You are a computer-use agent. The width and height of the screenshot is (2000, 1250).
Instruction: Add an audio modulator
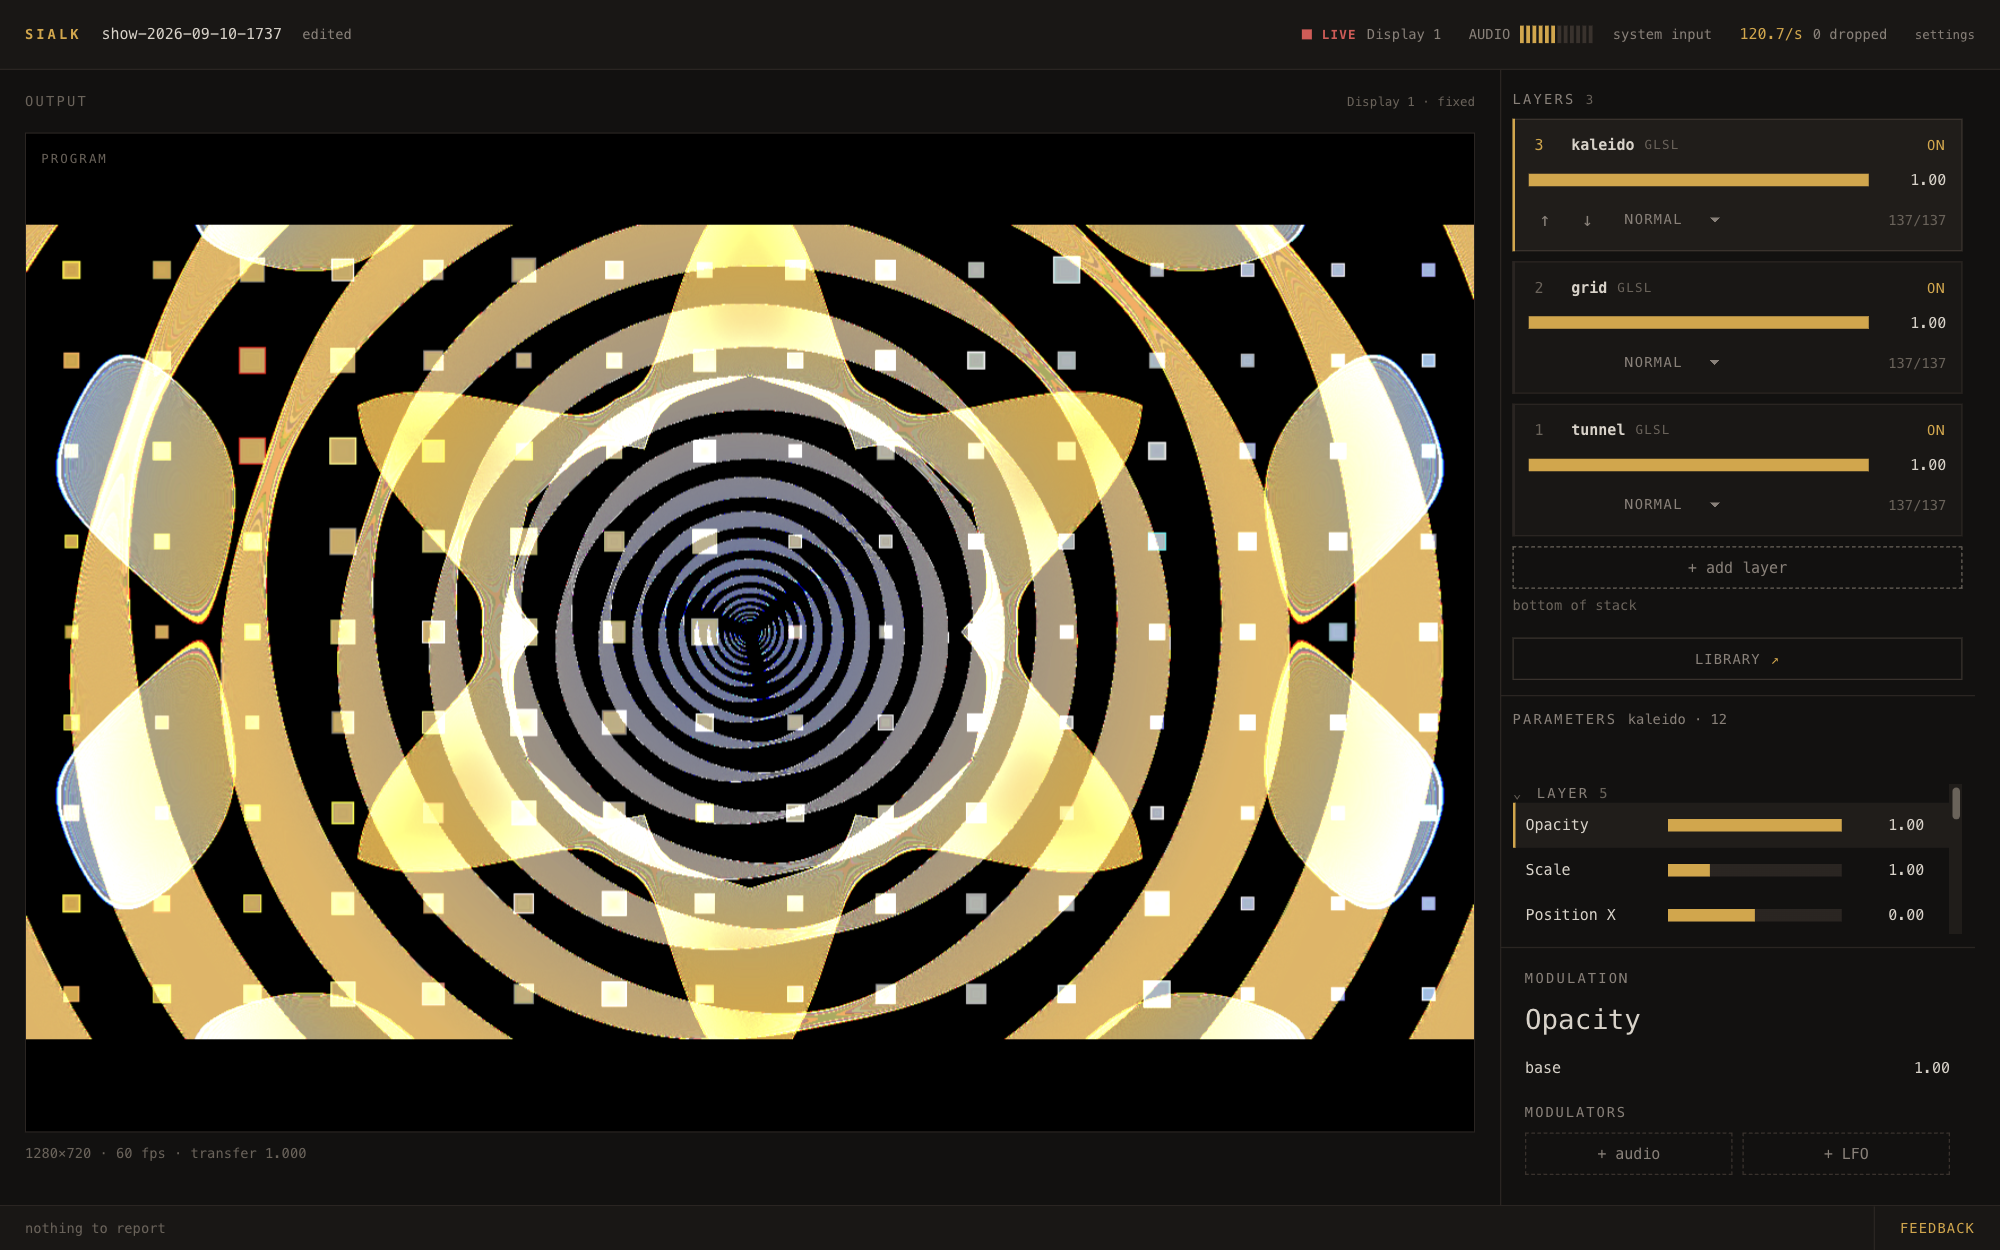1628,1153
